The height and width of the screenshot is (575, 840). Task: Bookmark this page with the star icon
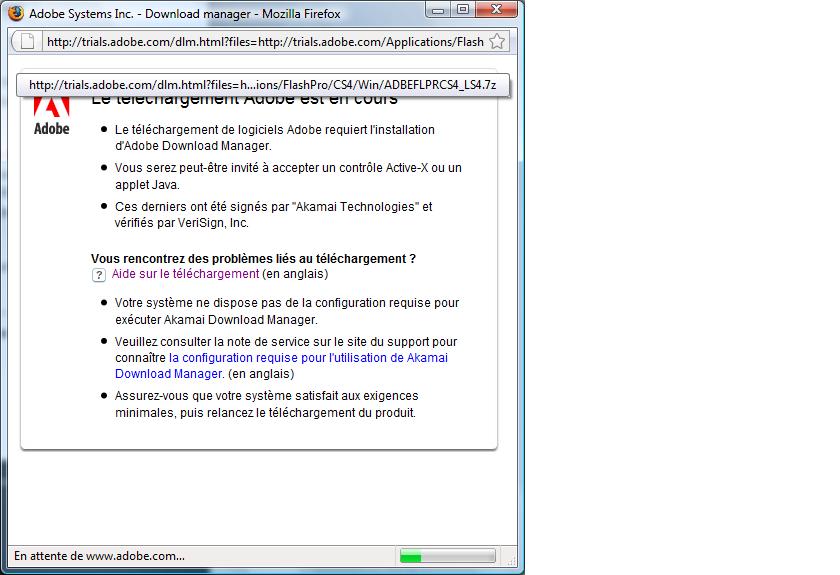[x=497, y=41]
